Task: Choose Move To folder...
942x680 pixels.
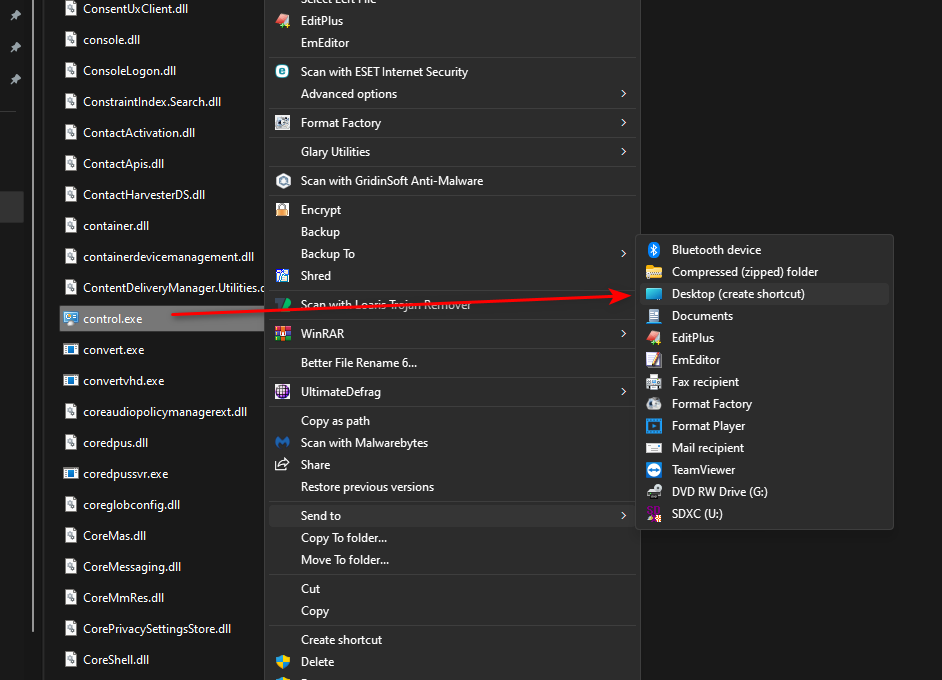Action: click(x=452, y=560)
